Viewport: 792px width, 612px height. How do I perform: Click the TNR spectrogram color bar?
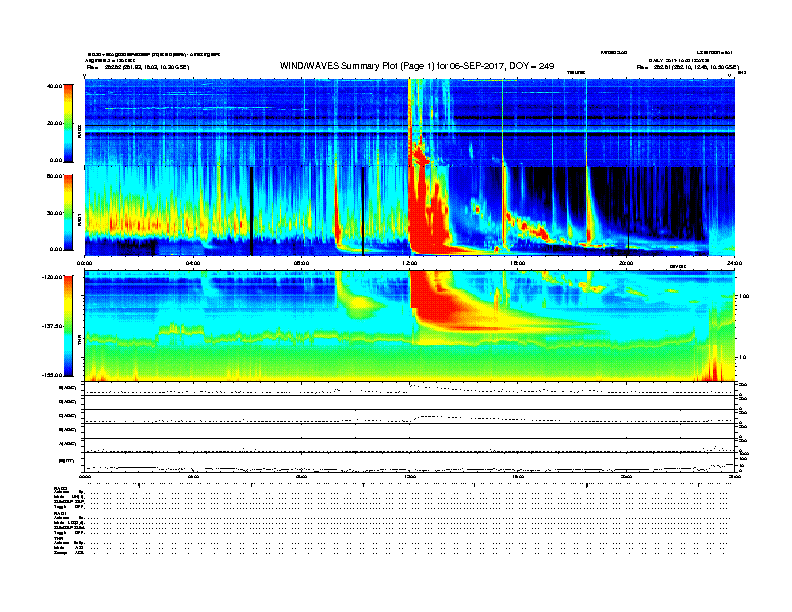point(68,326)
